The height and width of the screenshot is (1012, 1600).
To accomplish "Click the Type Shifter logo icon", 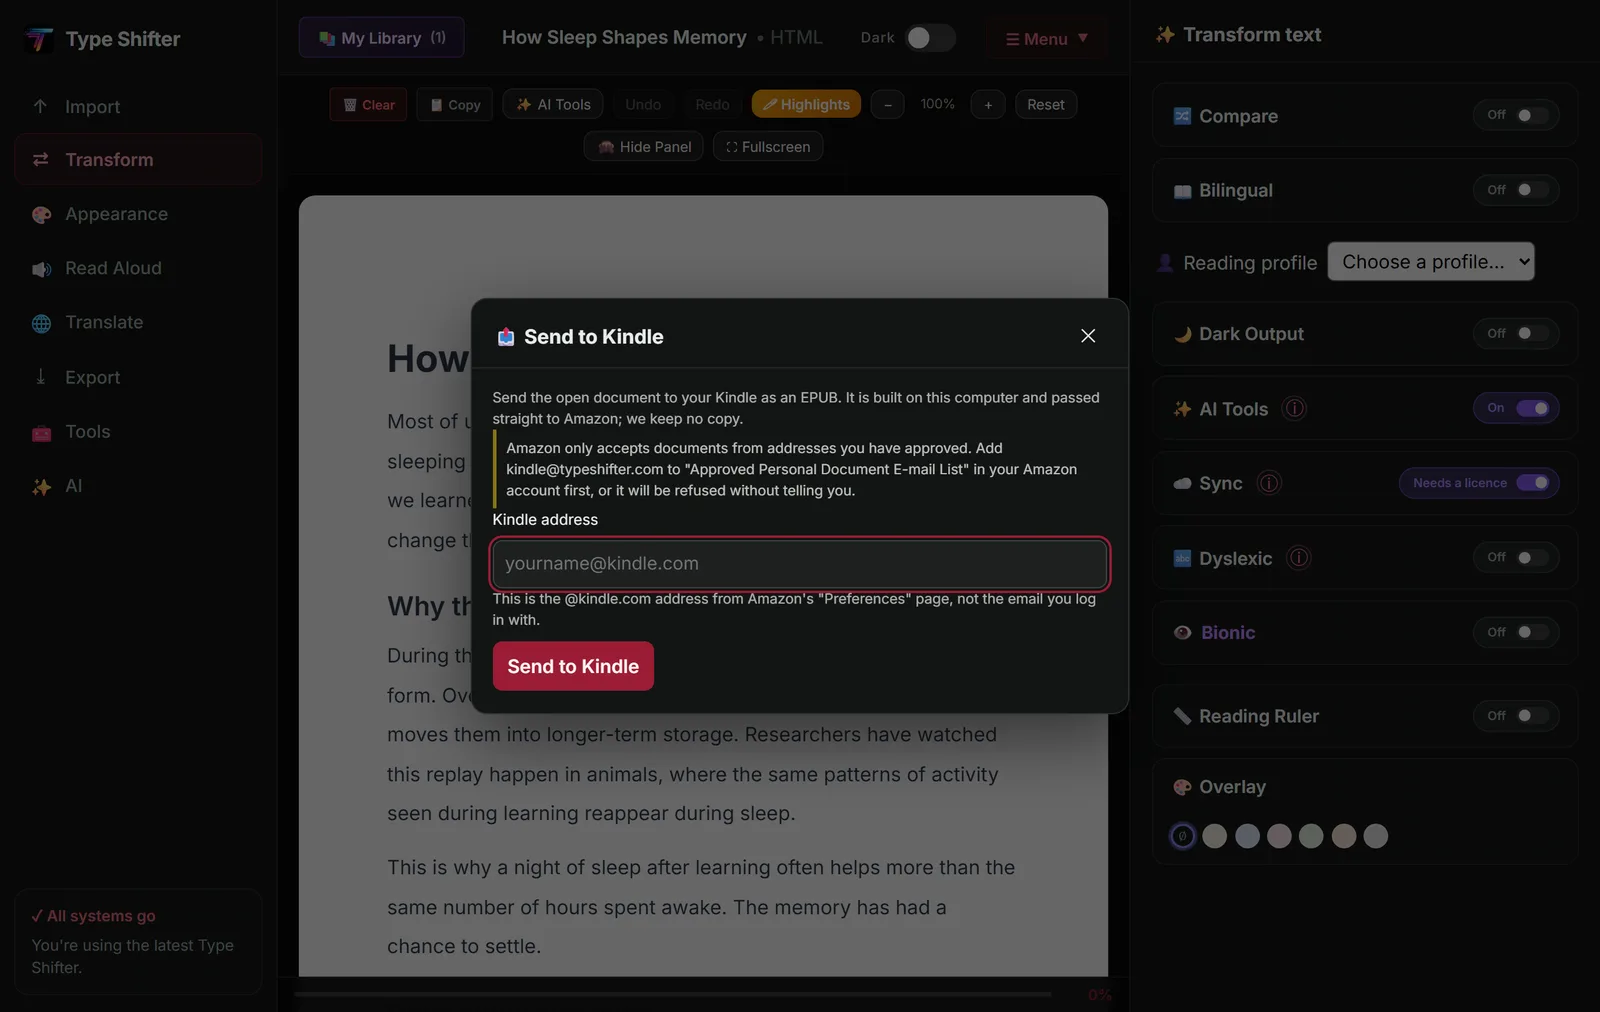I will pos(40,39).
